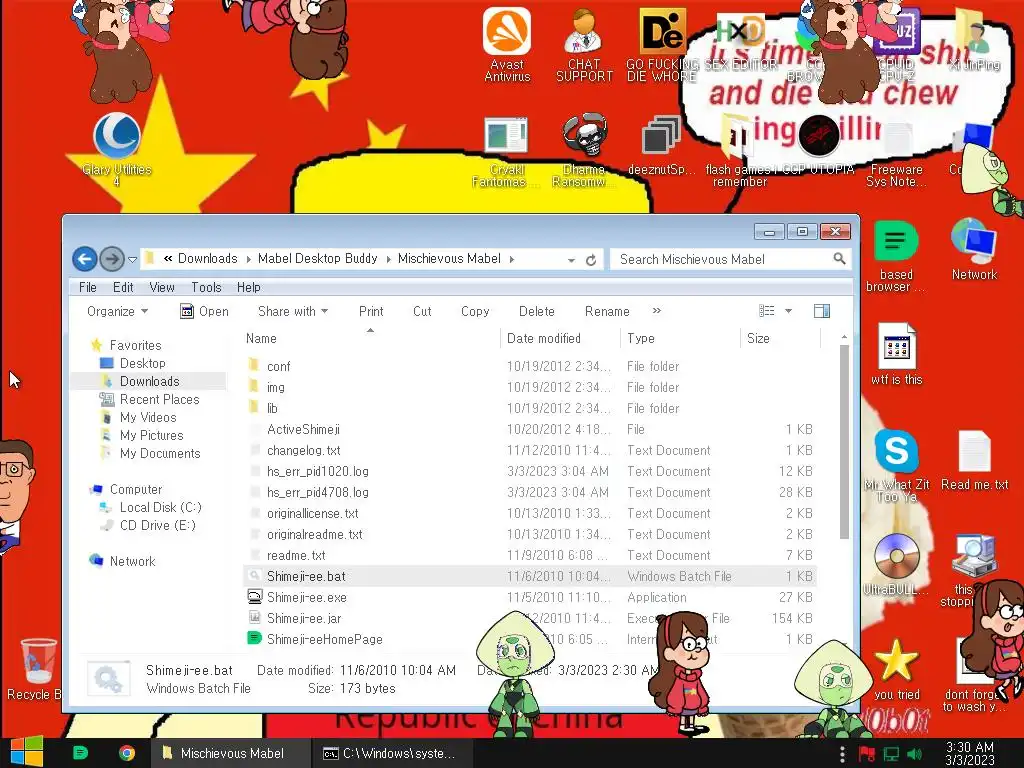The height and width of the screenshot is (768, 1024).
Task: Open the recent locations dropdown beside Forward
Action: 133,260
